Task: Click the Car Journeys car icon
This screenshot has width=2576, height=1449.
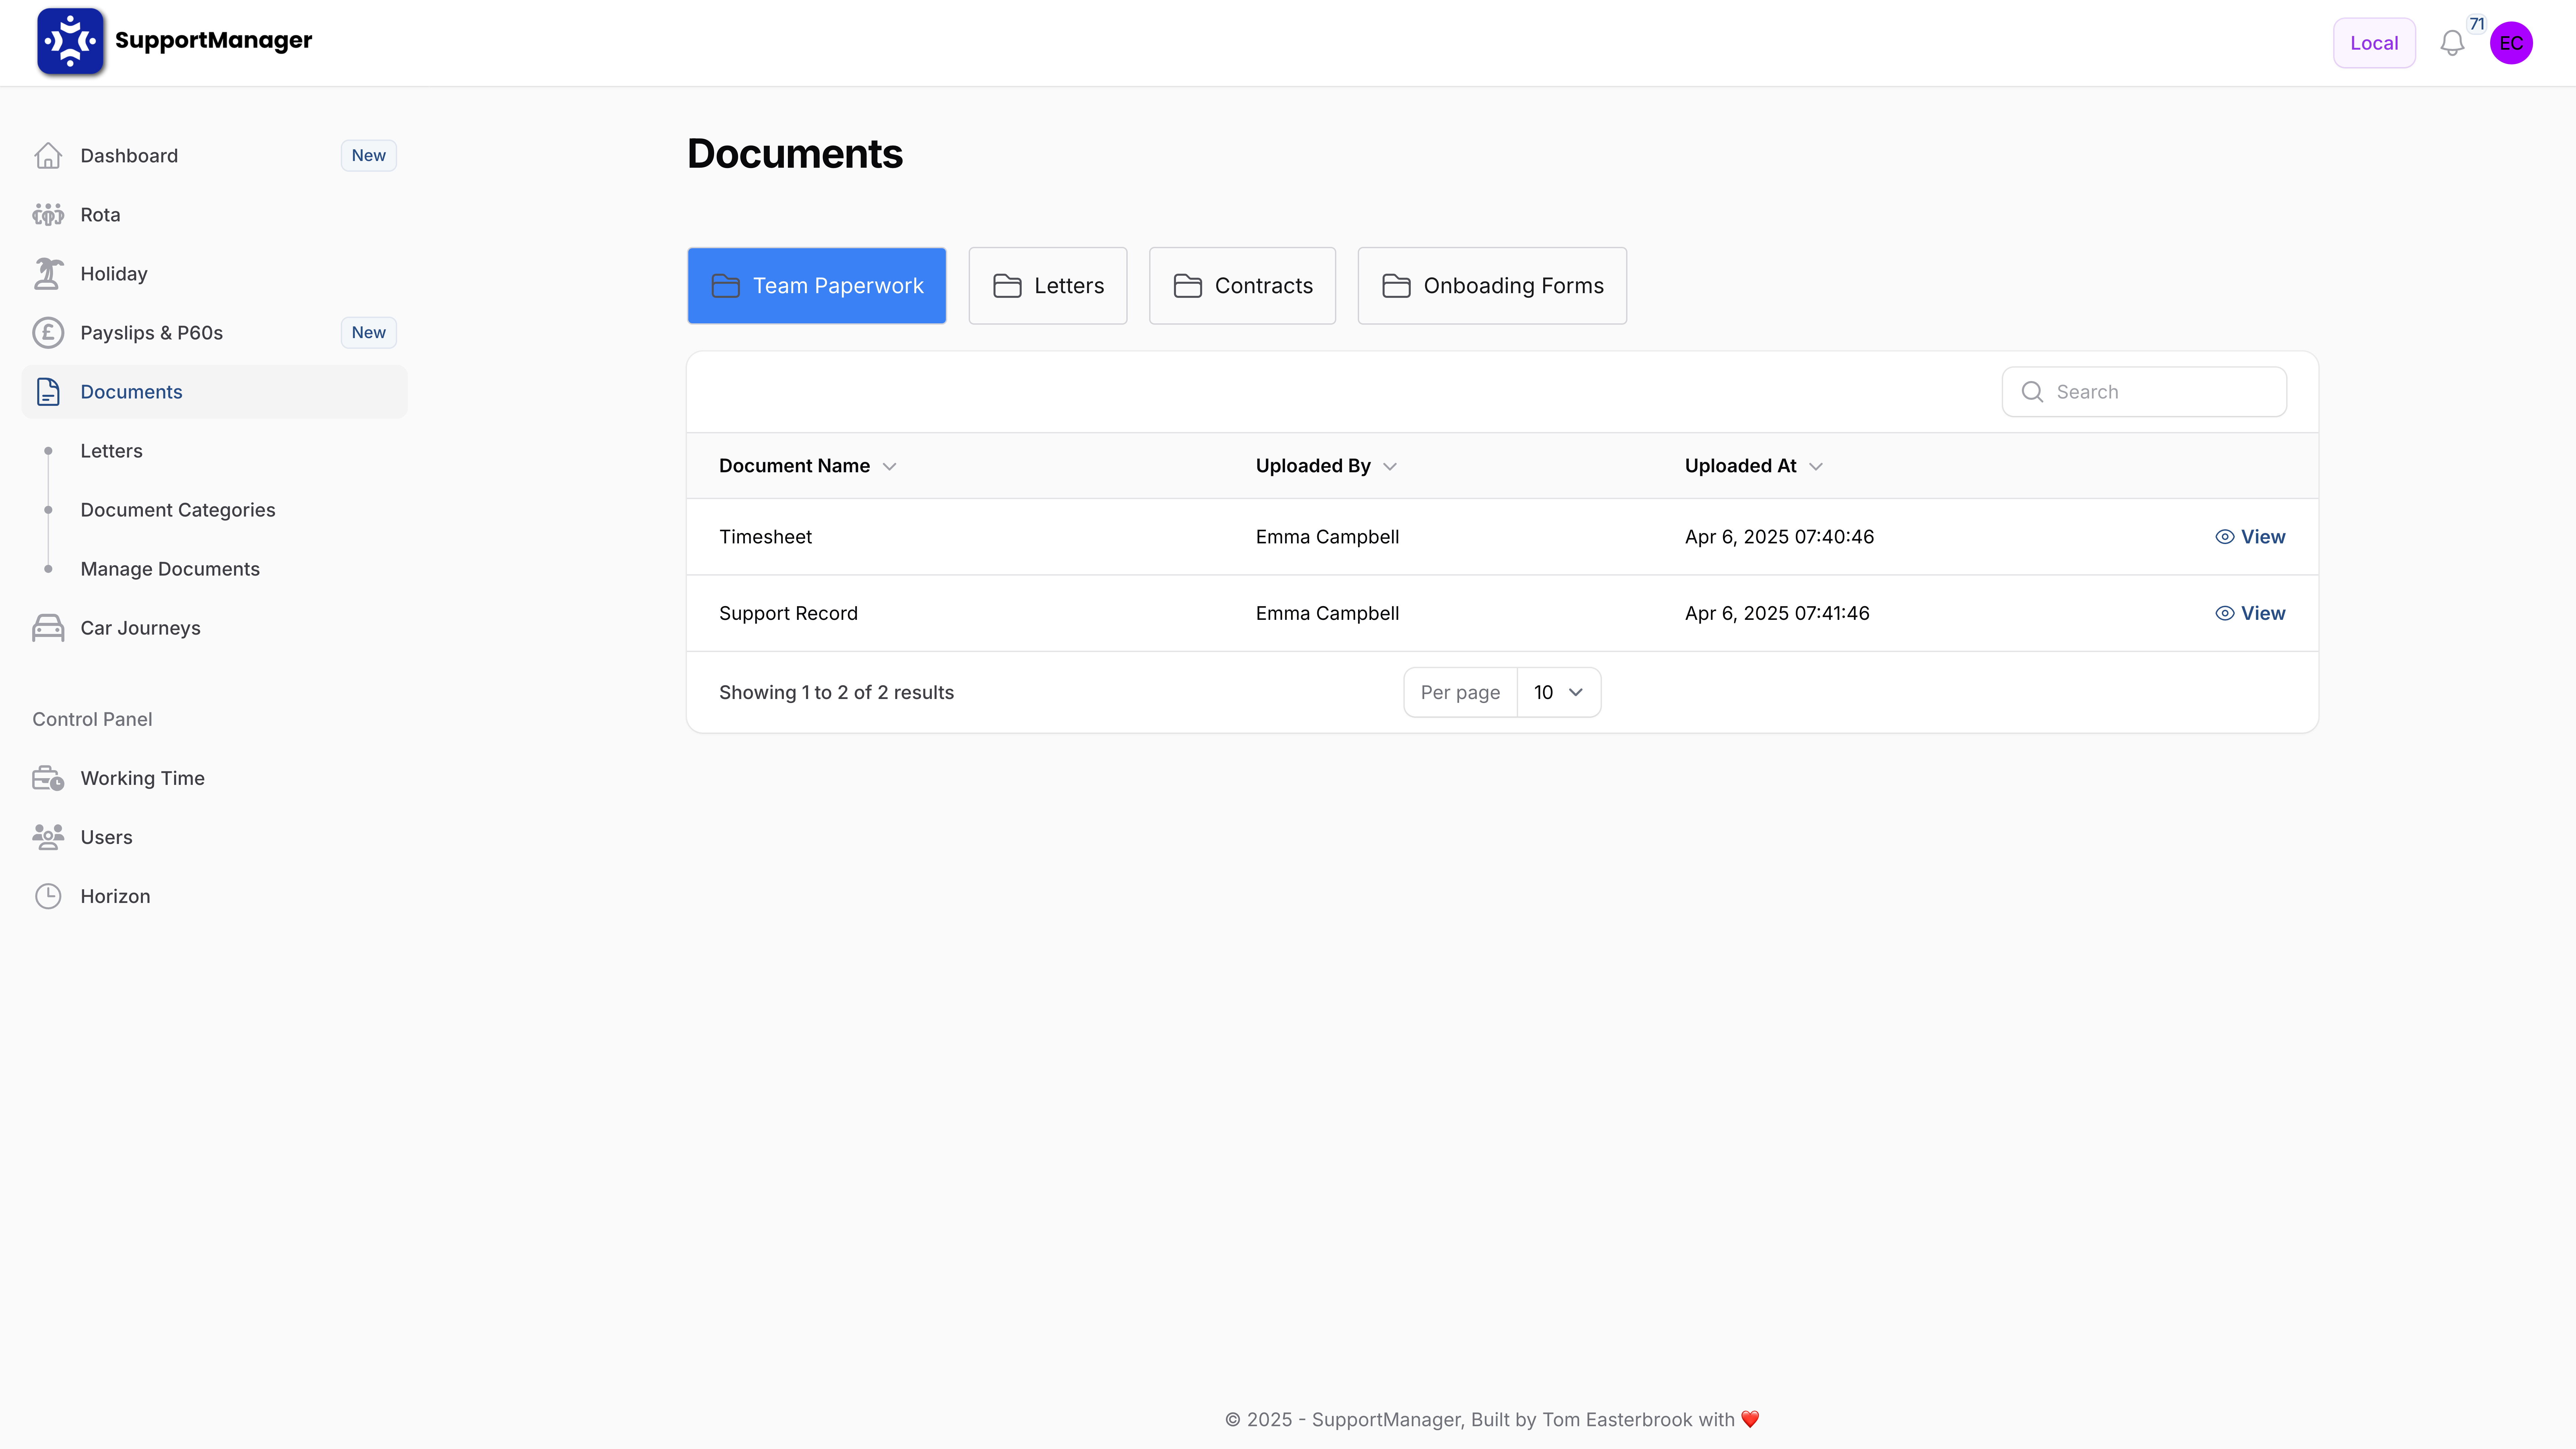Action: tap(48, 628)
